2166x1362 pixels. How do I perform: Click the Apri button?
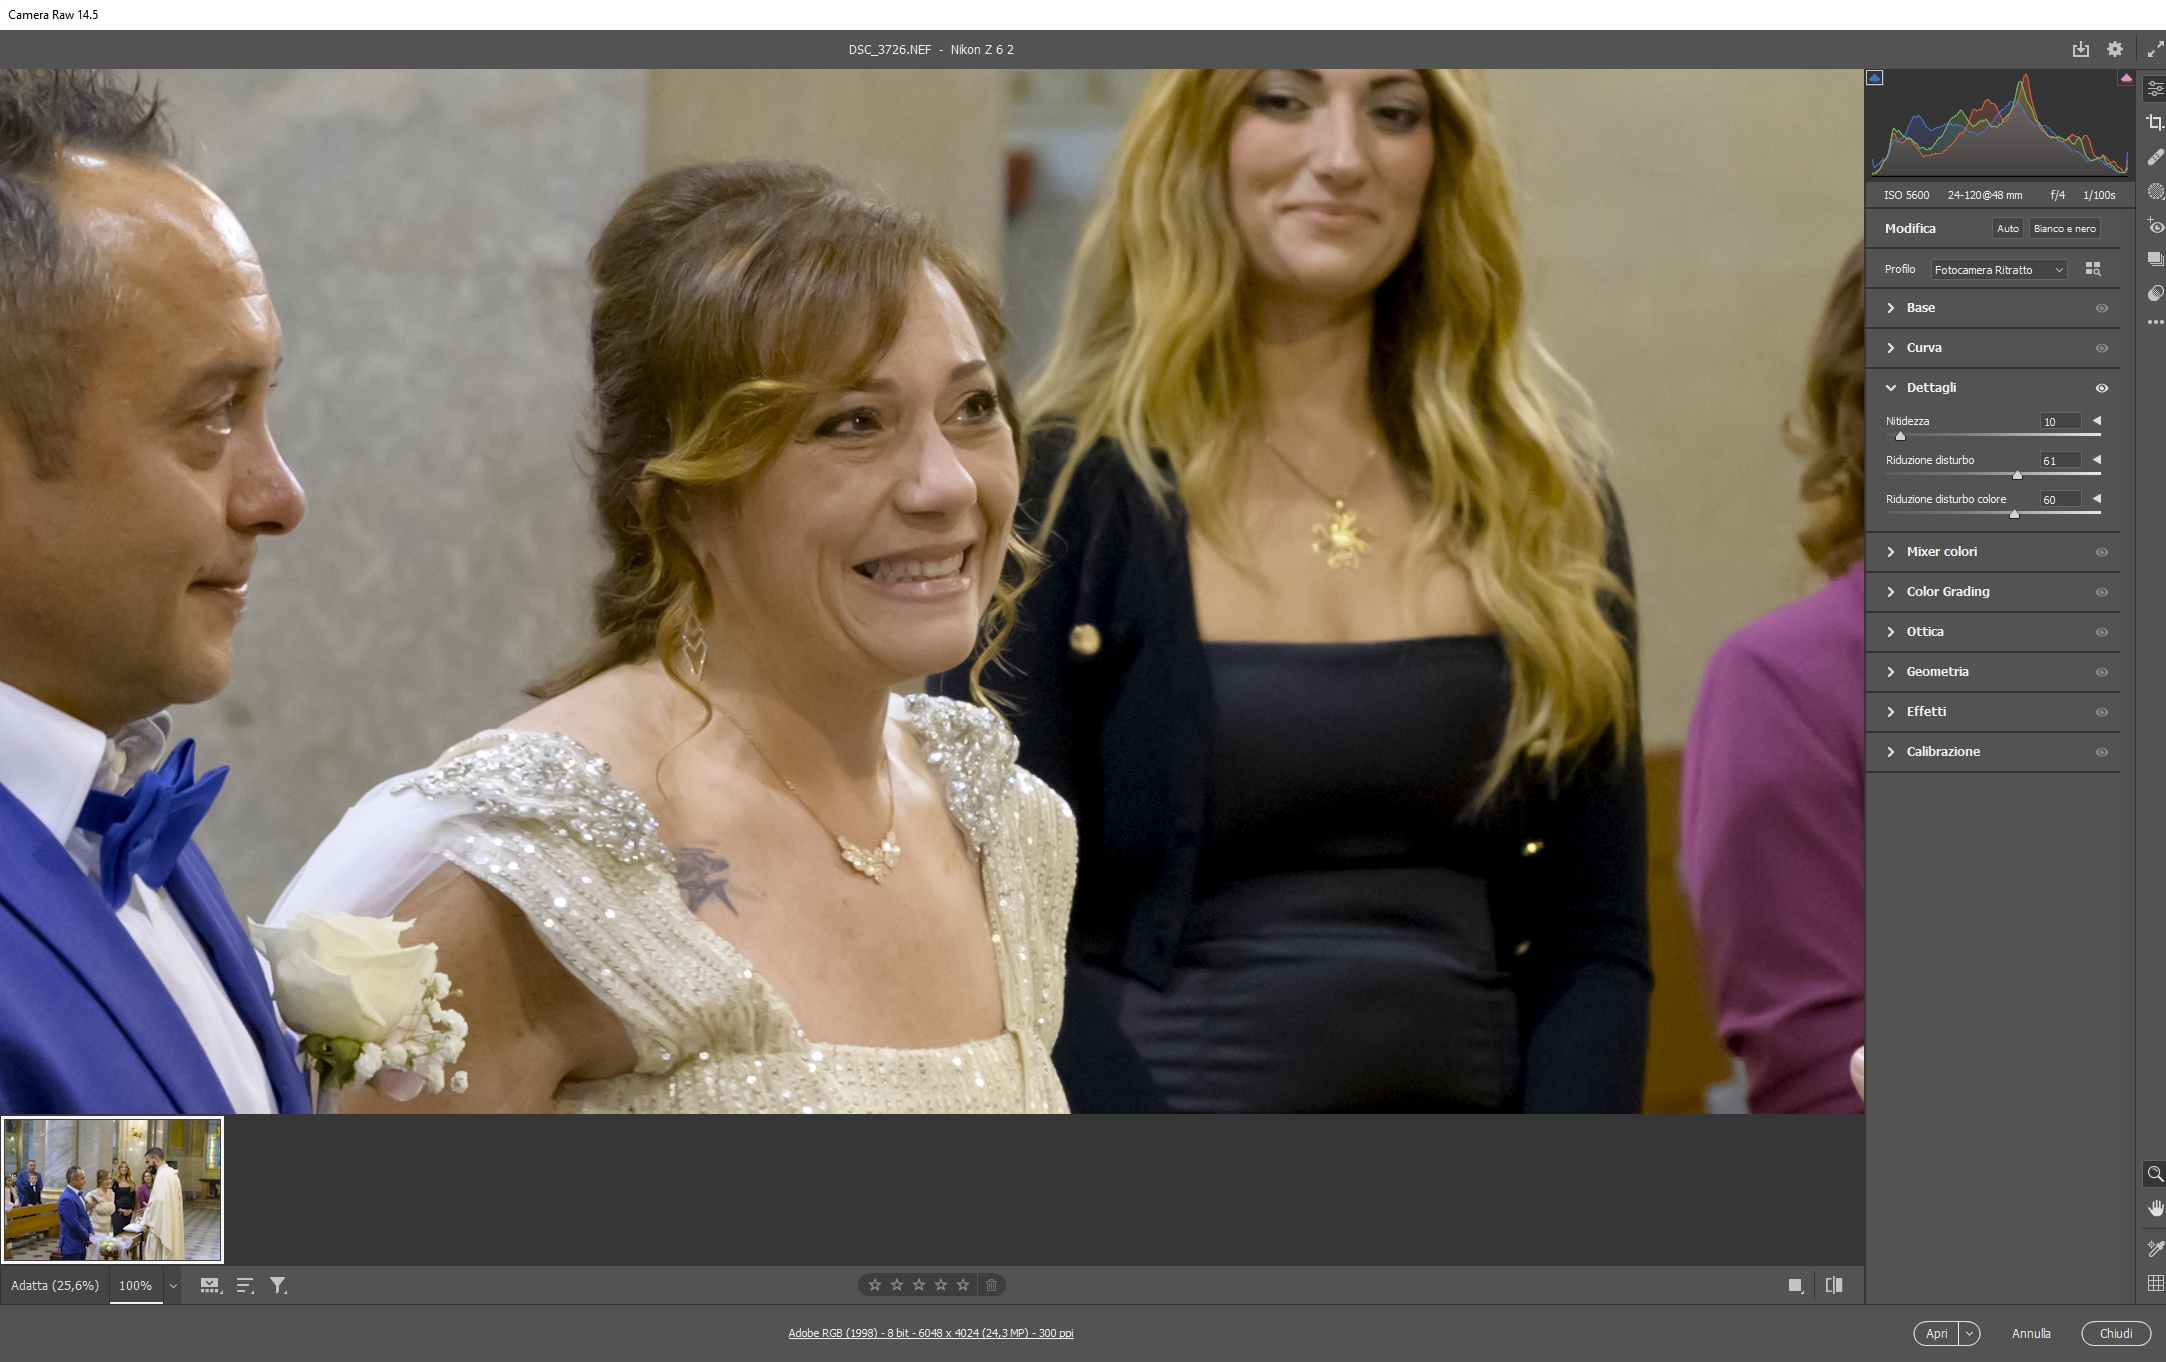tap(1936, 1333)
